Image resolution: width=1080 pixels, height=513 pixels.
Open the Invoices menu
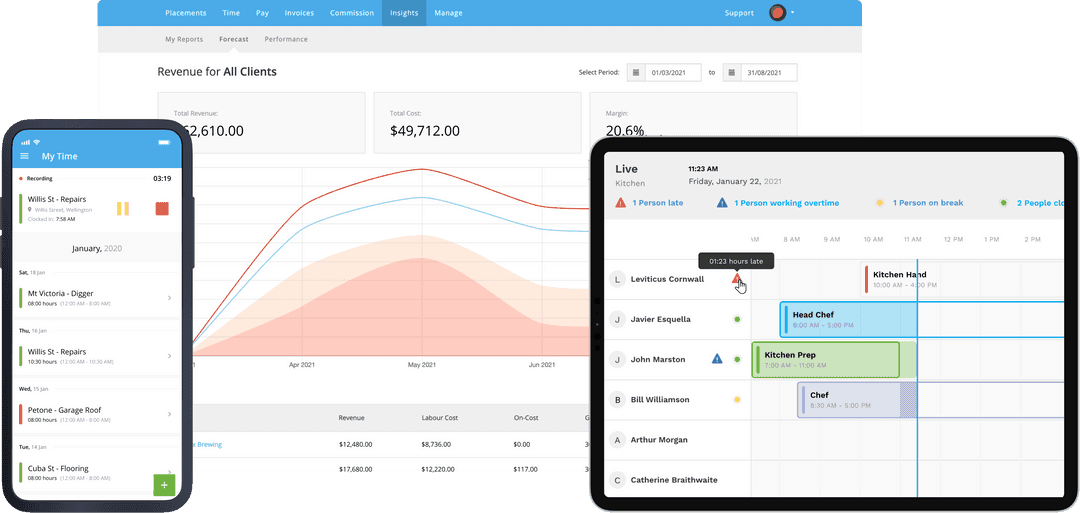tap(298, 13)
